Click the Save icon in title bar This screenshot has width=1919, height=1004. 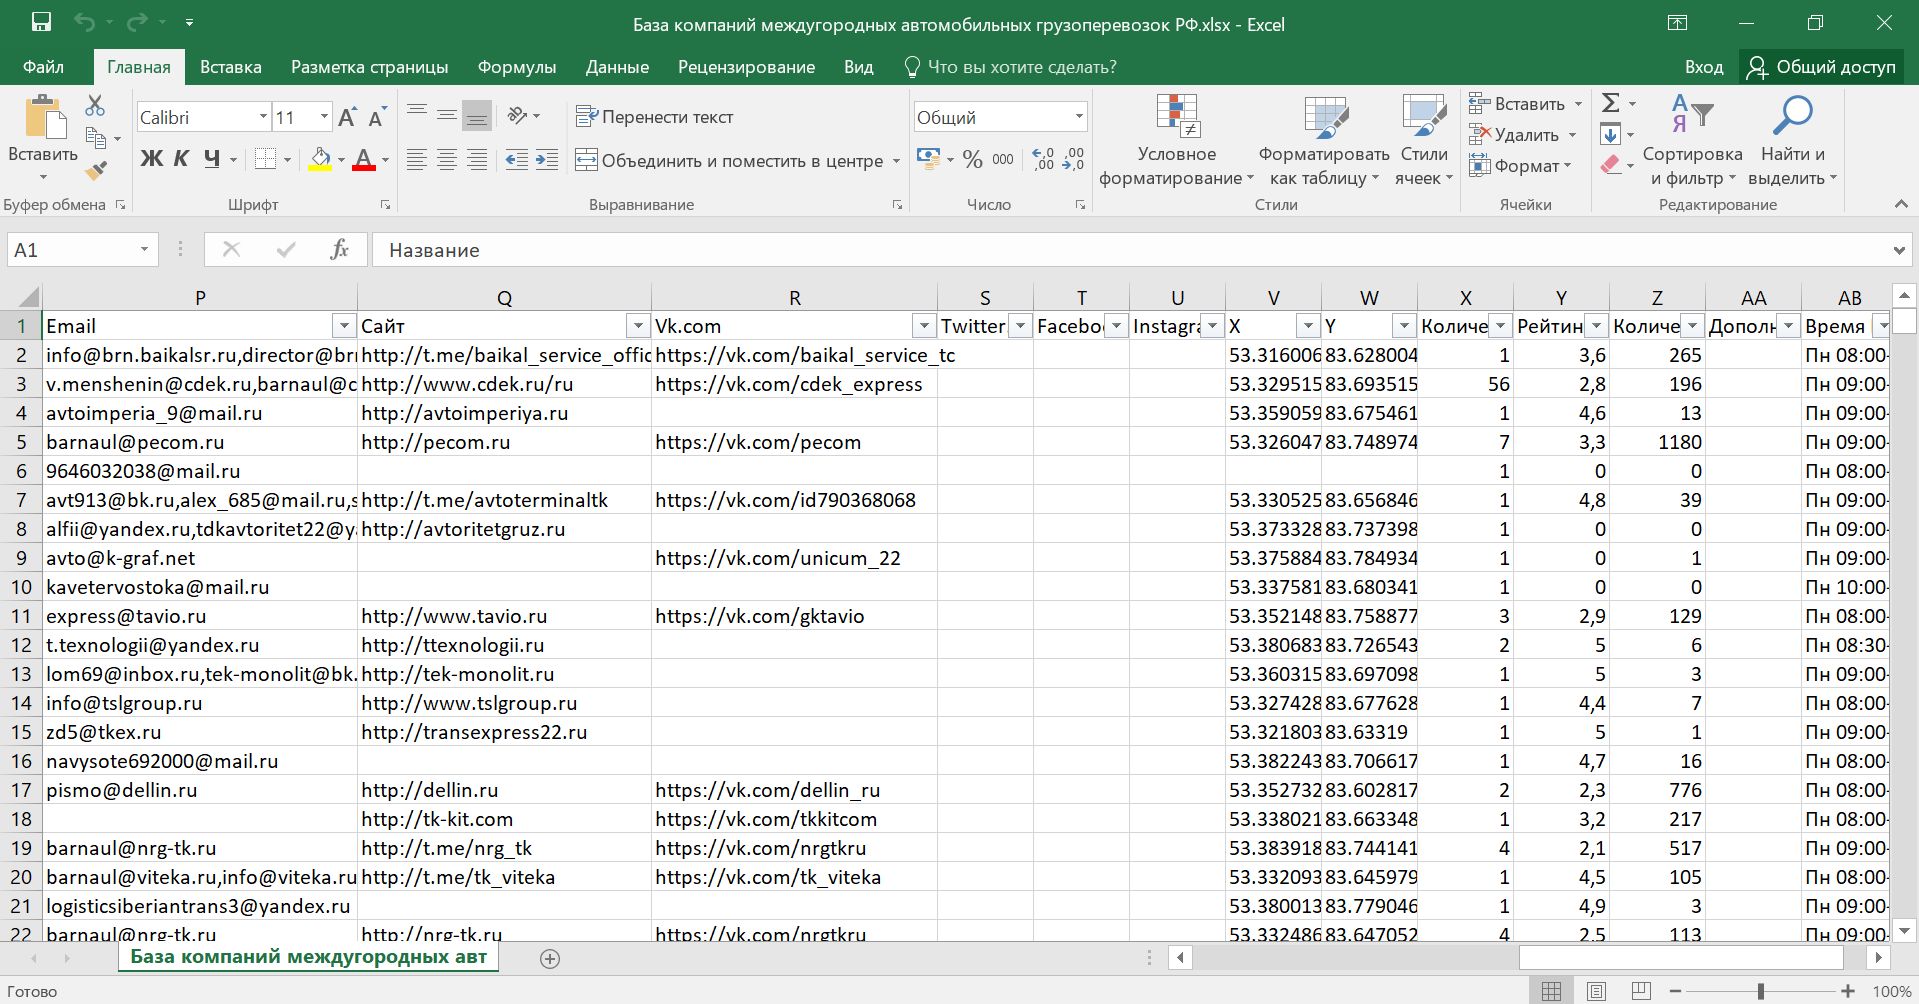[x=41, y=23]
